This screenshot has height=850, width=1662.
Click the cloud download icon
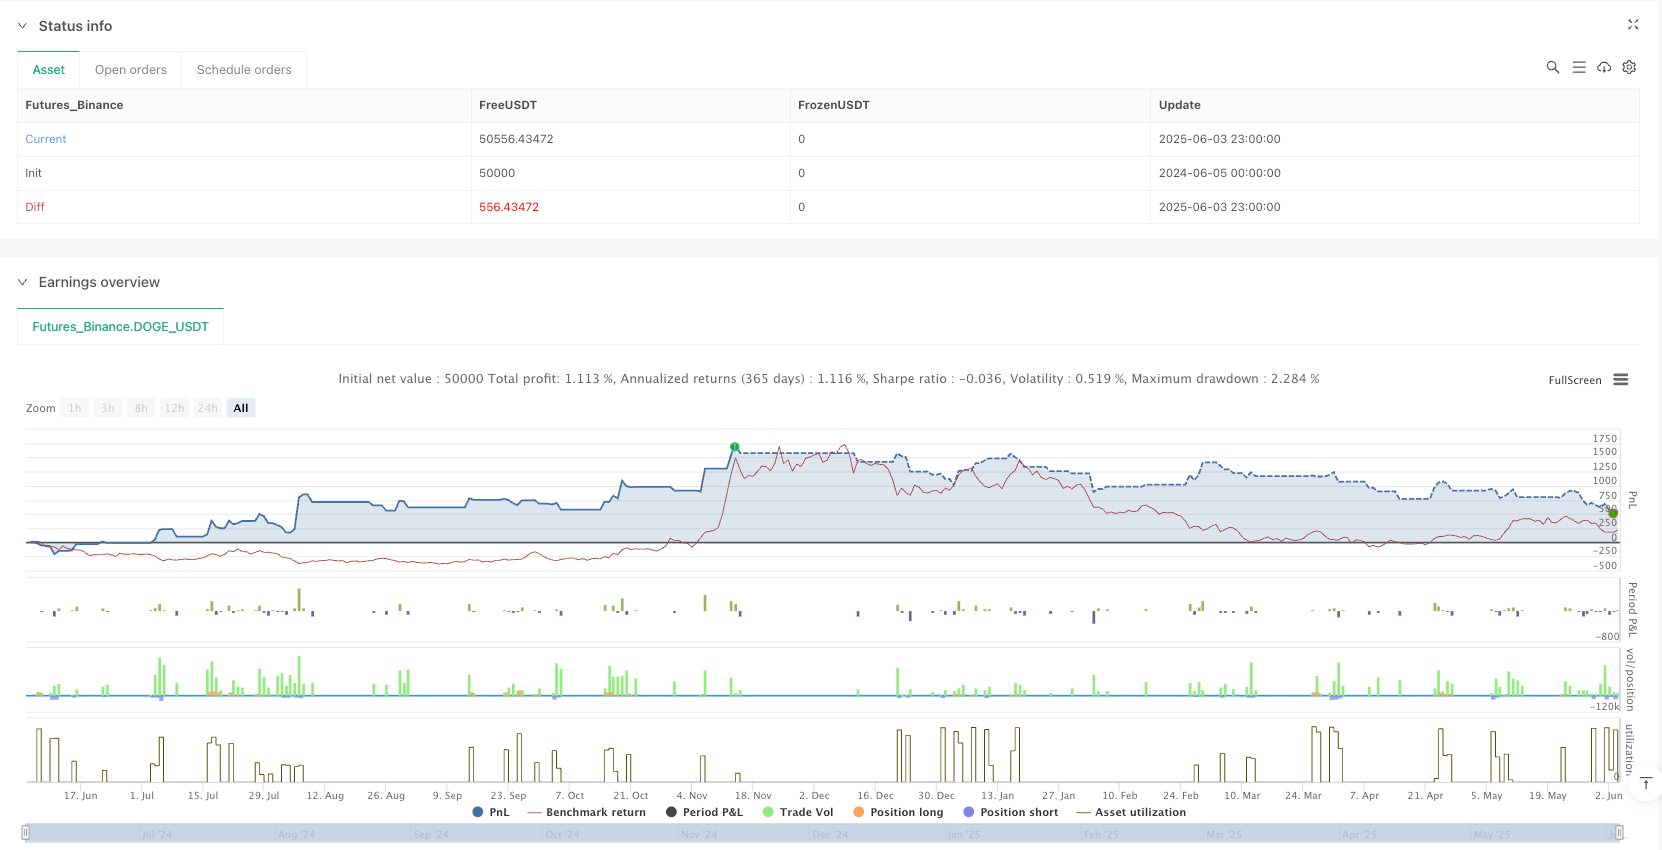1604,67
